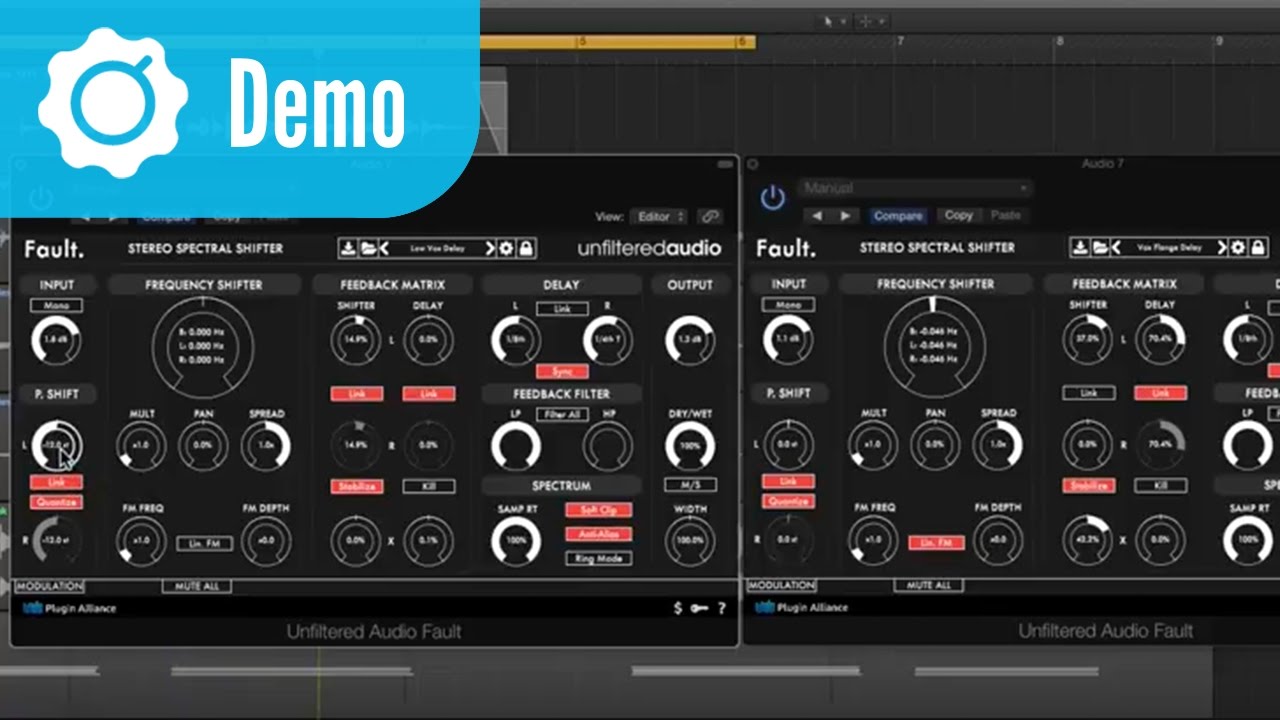Click the lock icon in right Fault plugin
This screenshot has width=1280, height=720.
(x=1256, y=248)
